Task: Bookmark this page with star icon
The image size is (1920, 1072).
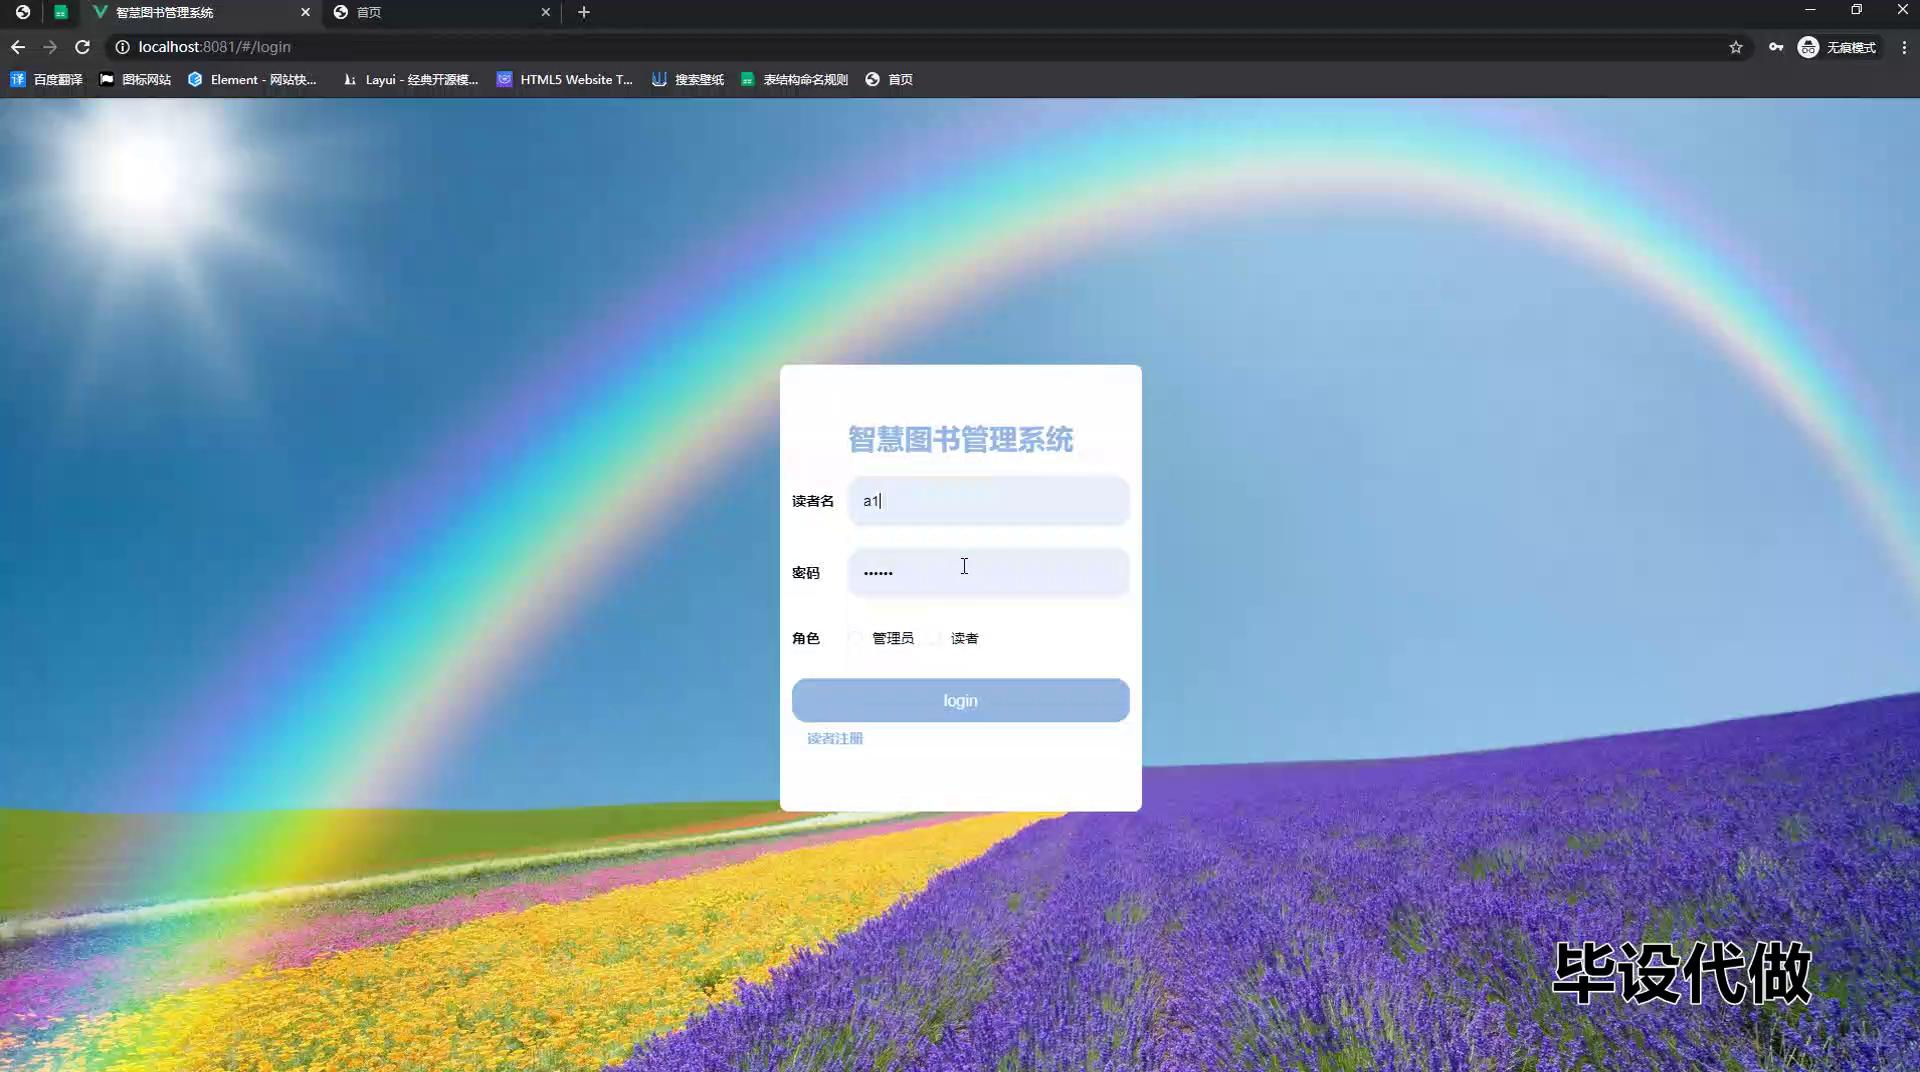Action: [1736, 47]
